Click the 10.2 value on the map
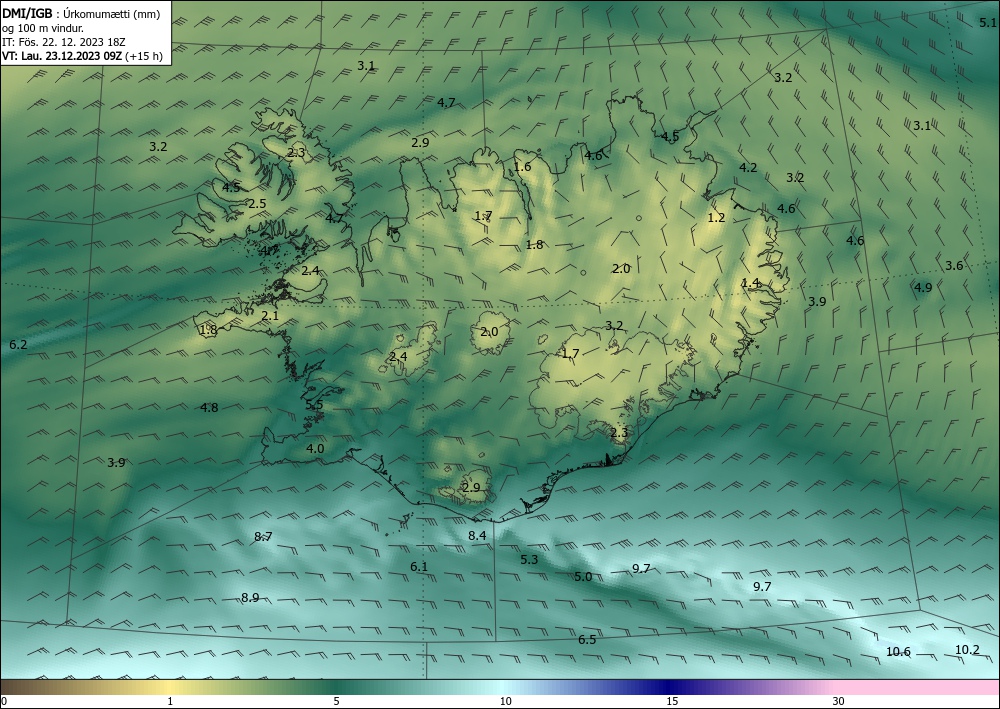 [x=967, y=650]
